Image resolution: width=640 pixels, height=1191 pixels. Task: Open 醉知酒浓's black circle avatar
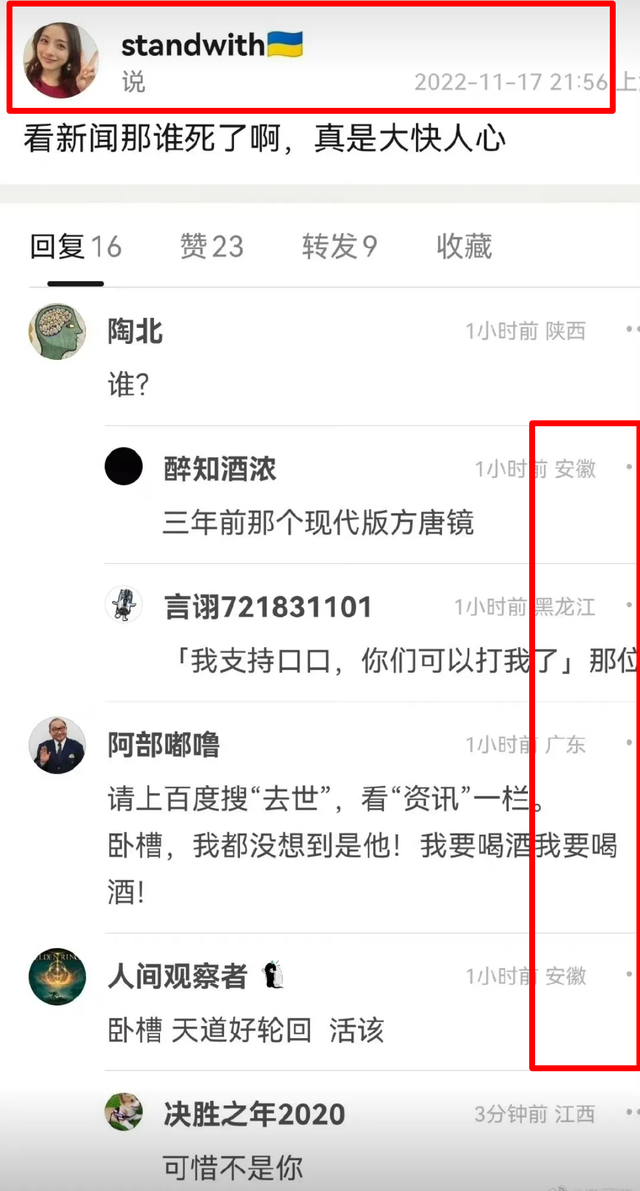click(124, 466)
